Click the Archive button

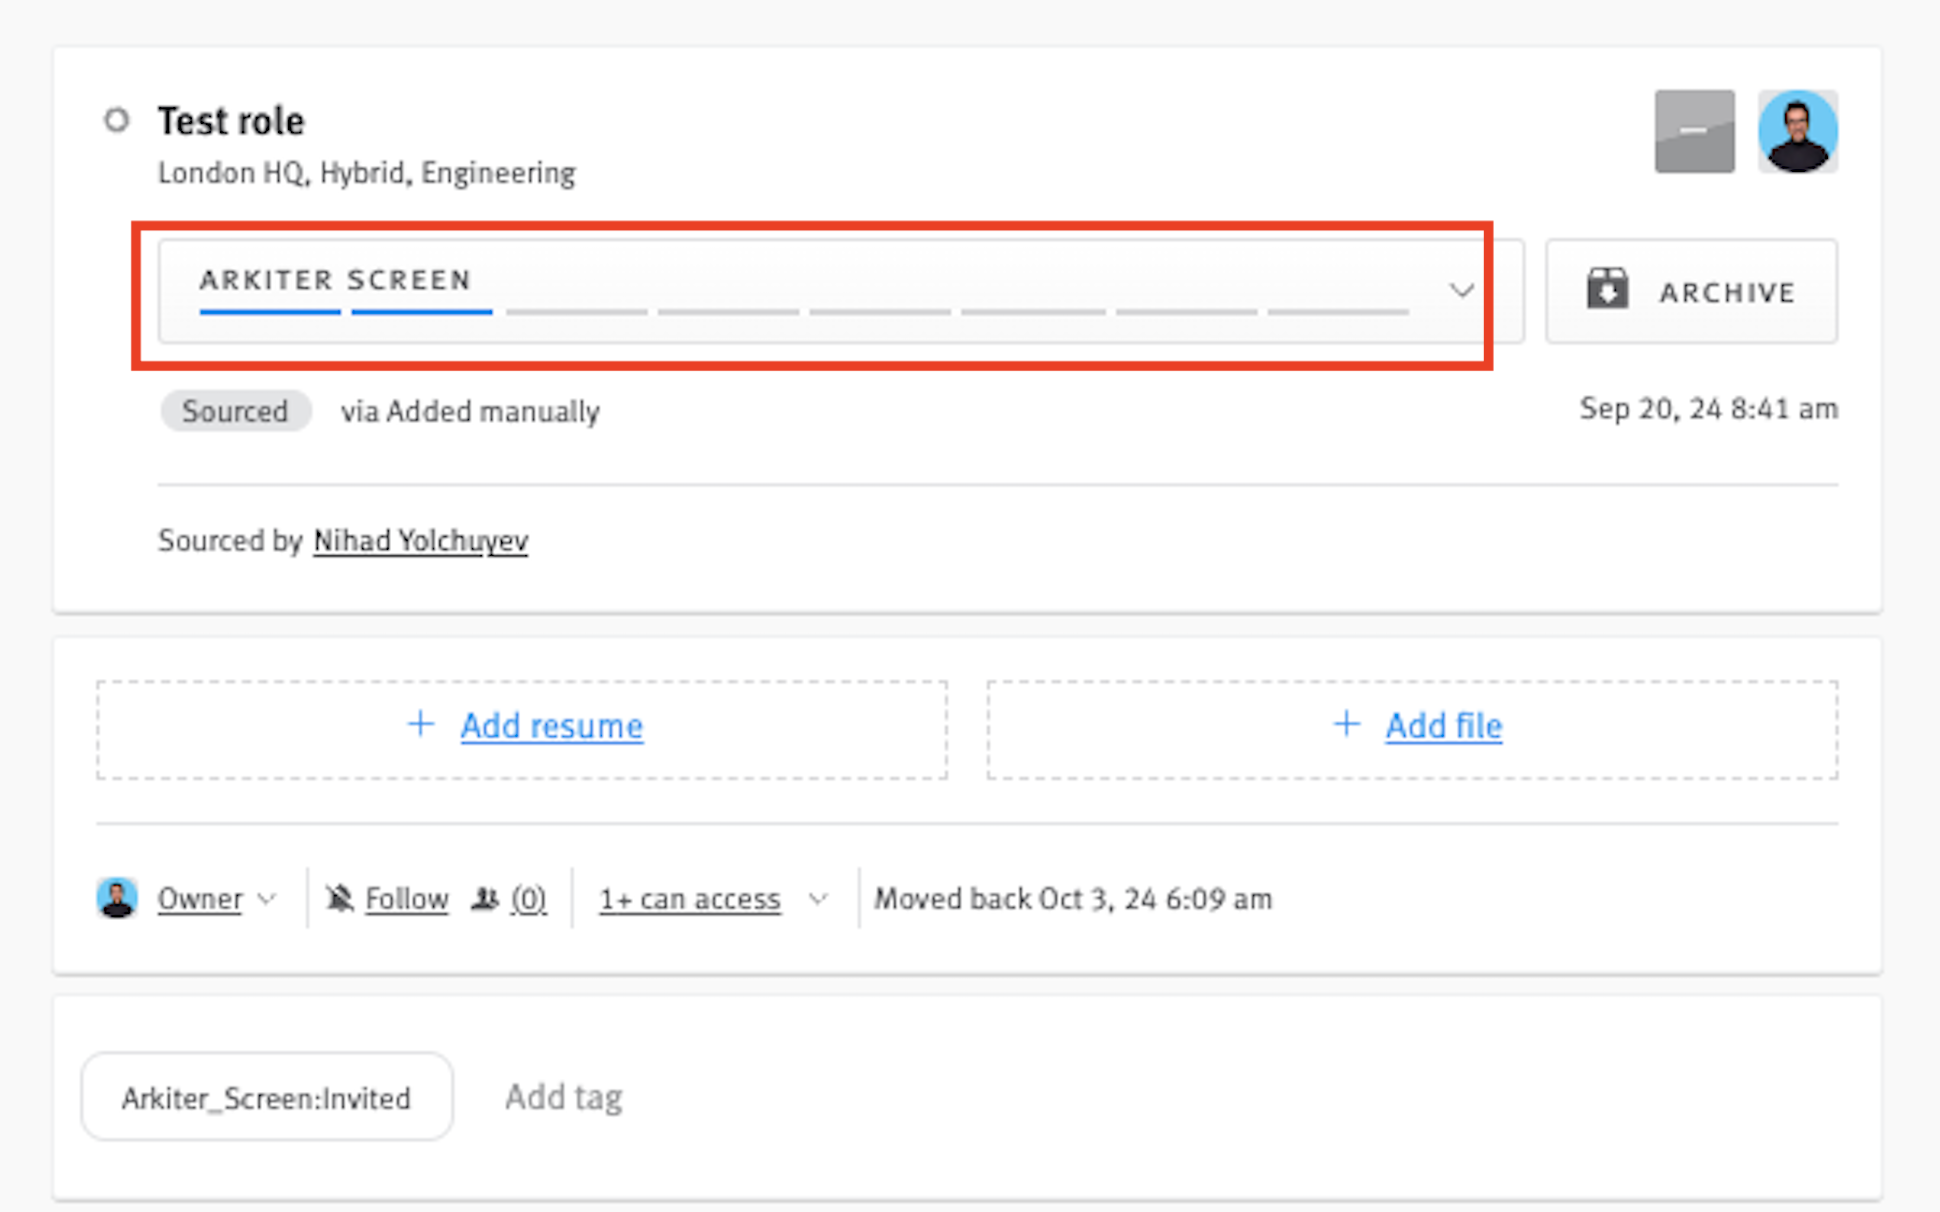1691,291
